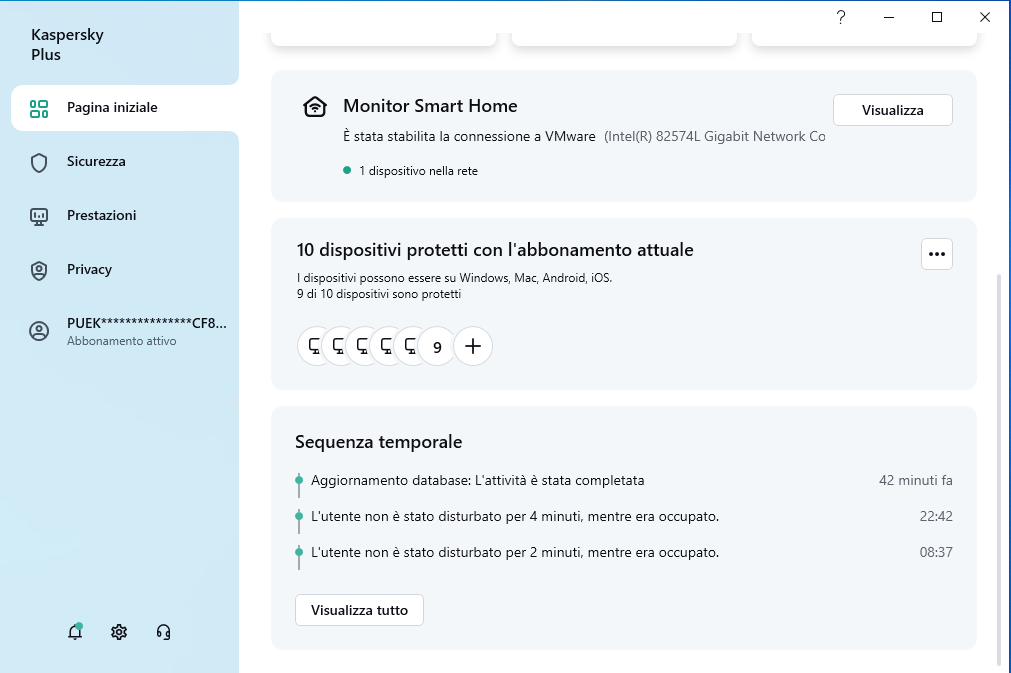Click Visualizza for Monitor Smart Home

892,110
